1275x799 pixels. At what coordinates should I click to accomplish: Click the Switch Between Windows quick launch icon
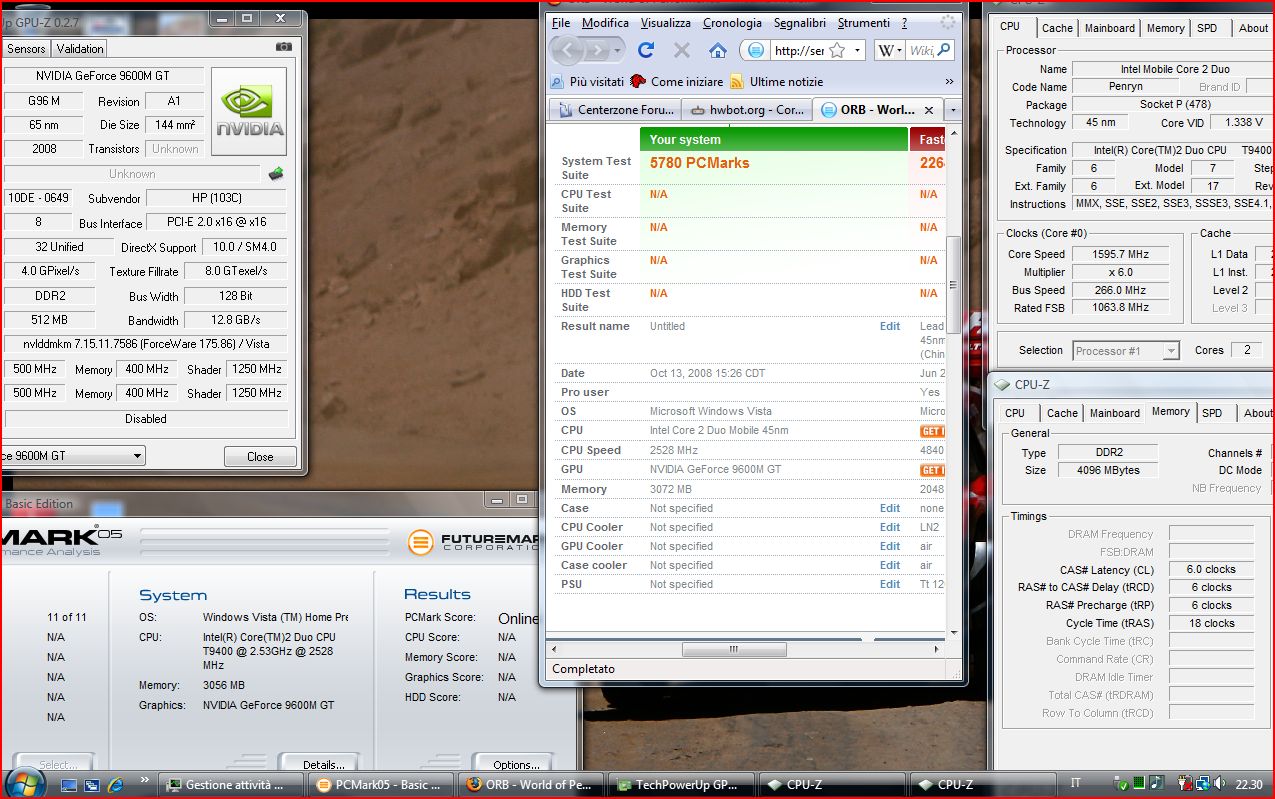point(92,785)
